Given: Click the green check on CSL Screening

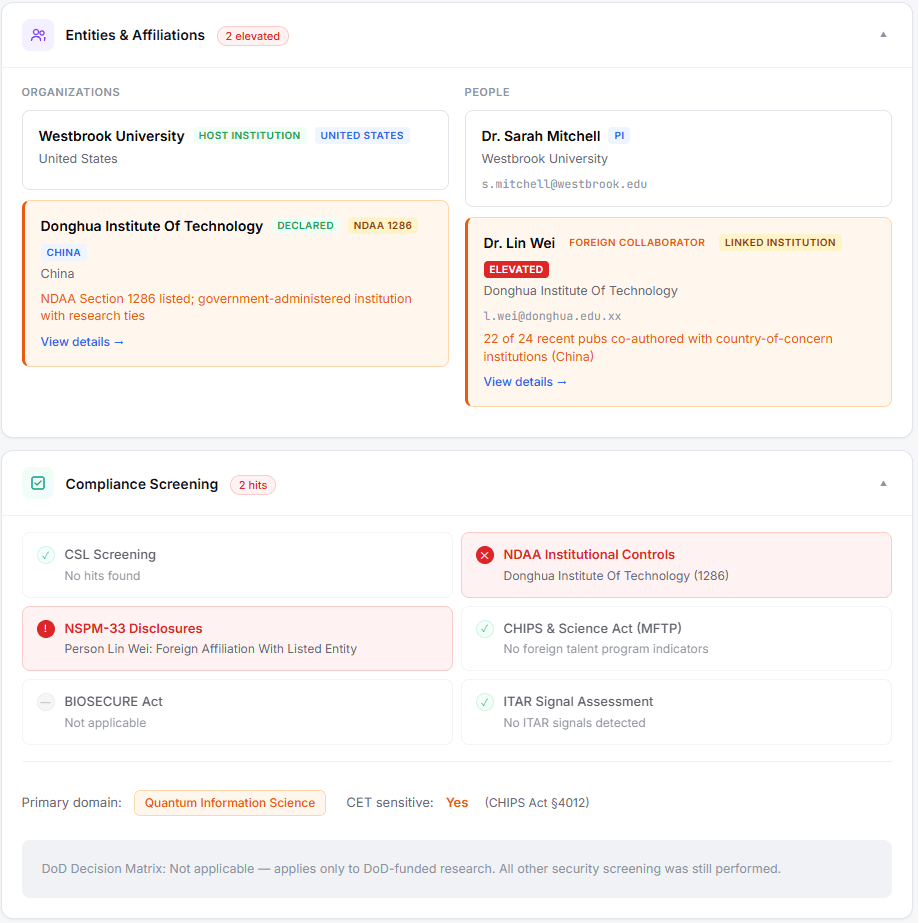Looking at the screenshot, I should pyautogui.click(x=46, y=554).
